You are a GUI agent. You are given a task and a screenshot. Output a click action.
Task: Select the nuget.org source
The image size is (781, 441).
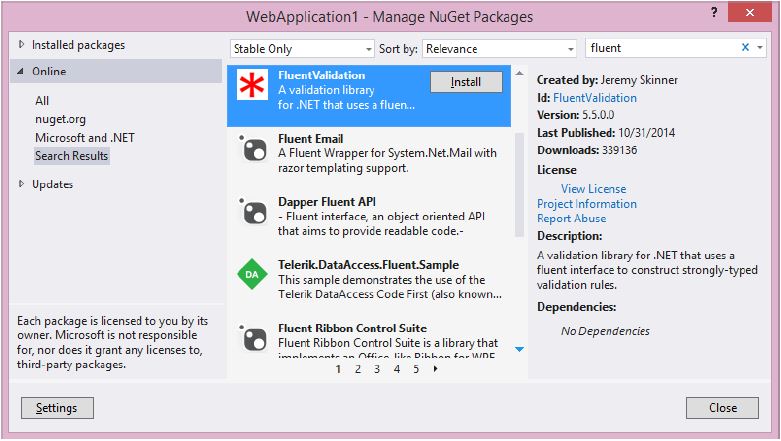click(60, 119)
